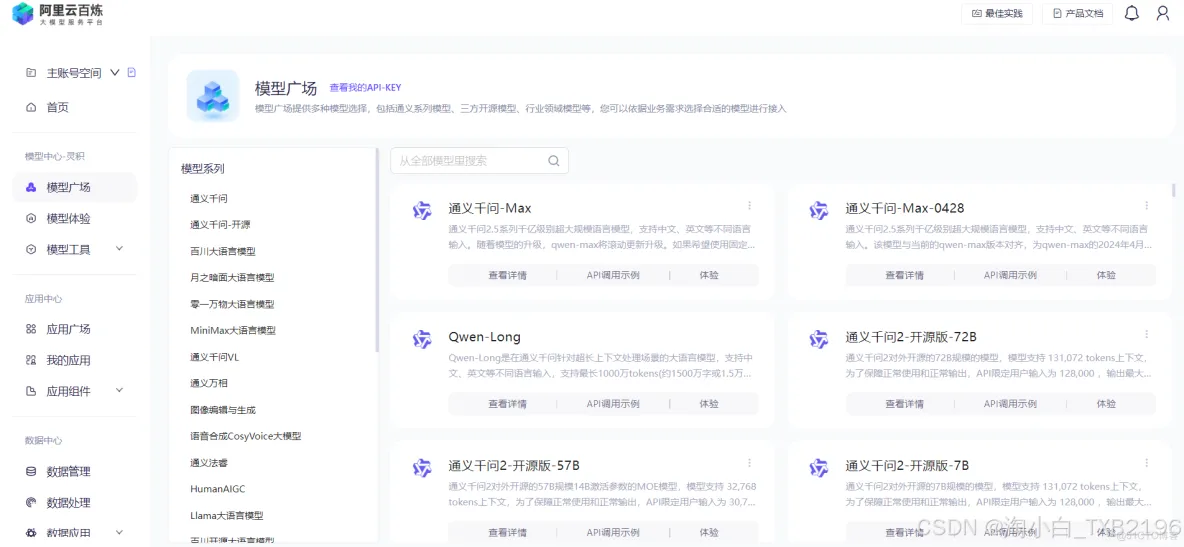Select 通义千问 in the model series list
This screenshot has width=1184, height=547.
pyautogui.click(x=209, y=198)
